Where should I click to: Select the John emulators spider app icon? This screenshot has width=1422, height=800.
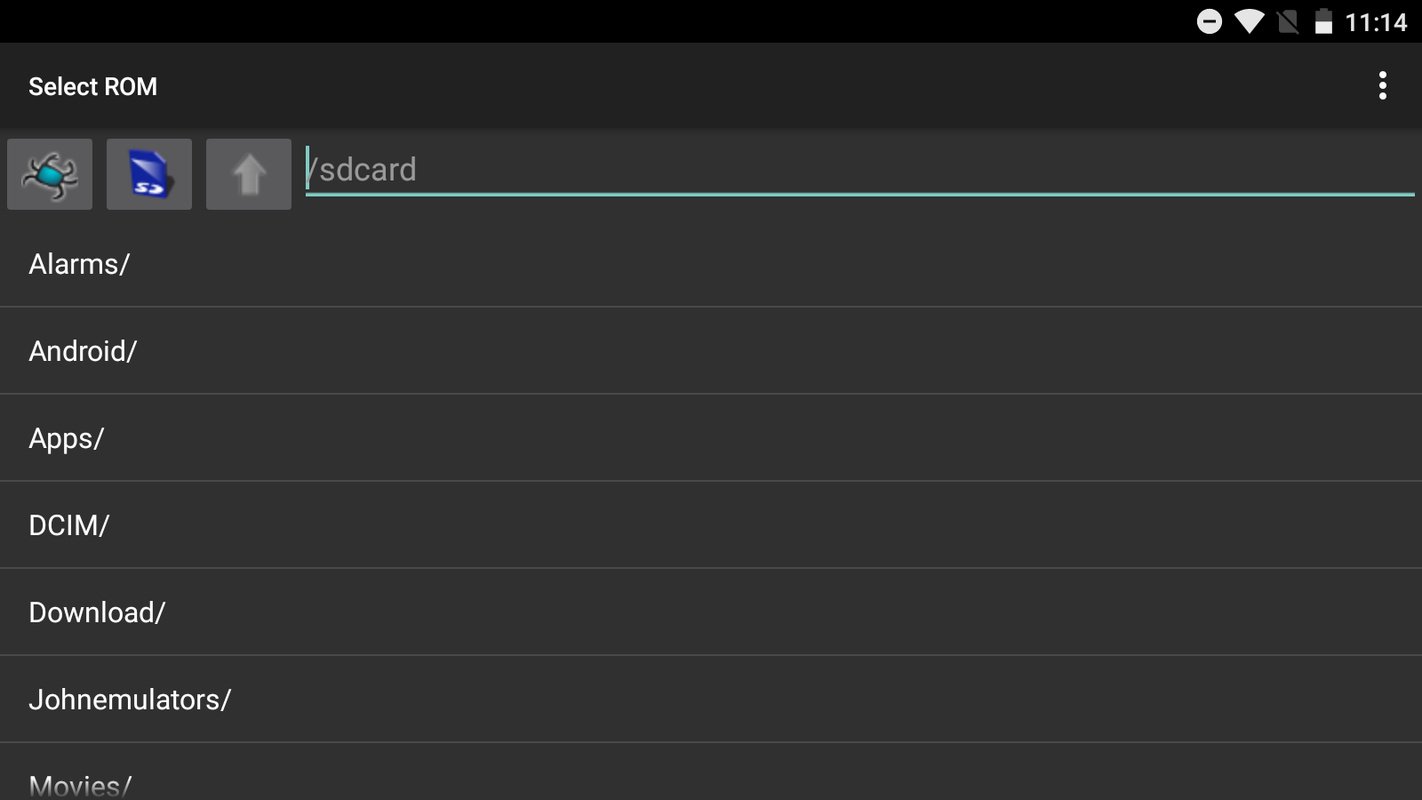49,174
